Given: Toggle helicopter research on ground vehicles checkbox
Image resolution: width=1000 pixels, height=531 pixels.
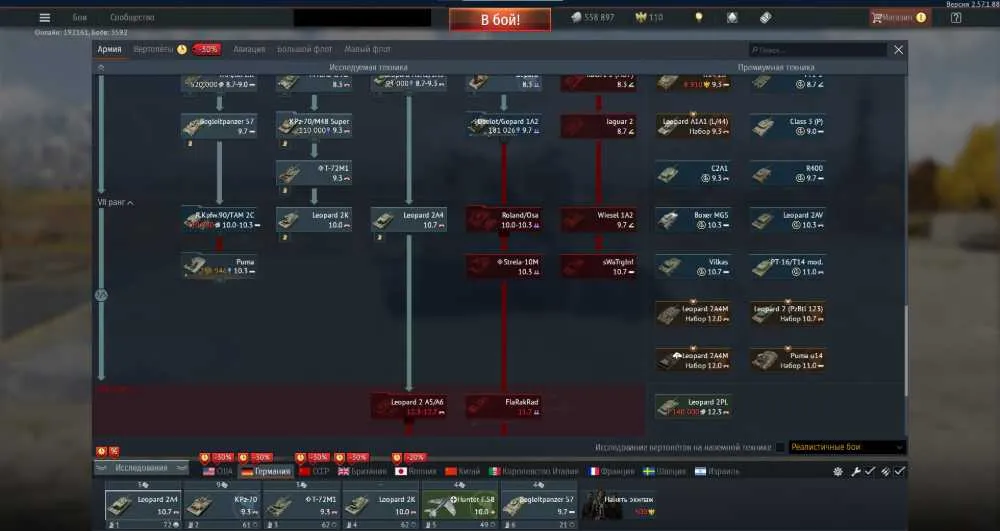Looking at the screenshot, I should pos(779,447).
